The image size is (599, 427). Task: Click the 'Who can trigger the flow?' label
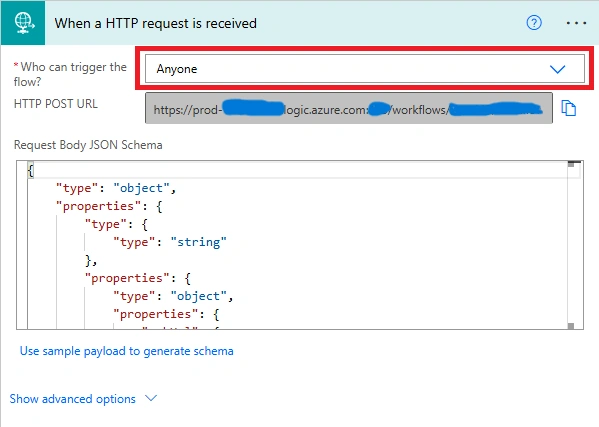[x=70, y=74]
